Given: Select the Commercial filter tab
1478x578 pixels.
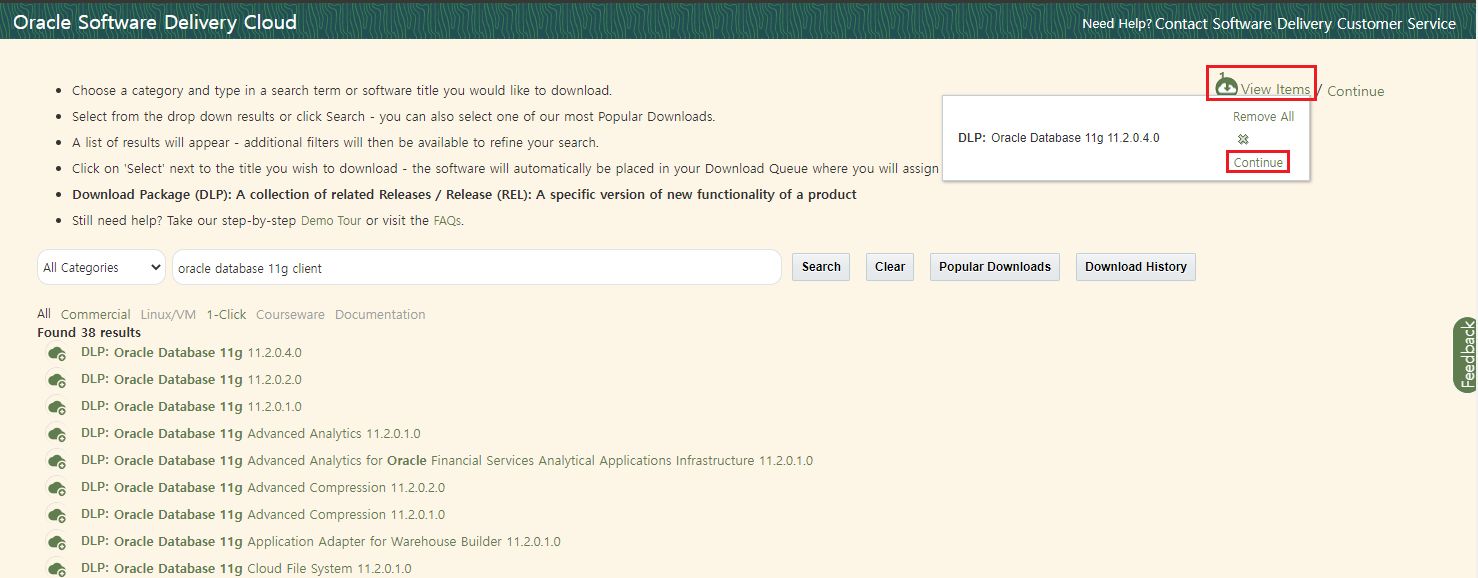Looking at the screenshot, I should point(96,314).
